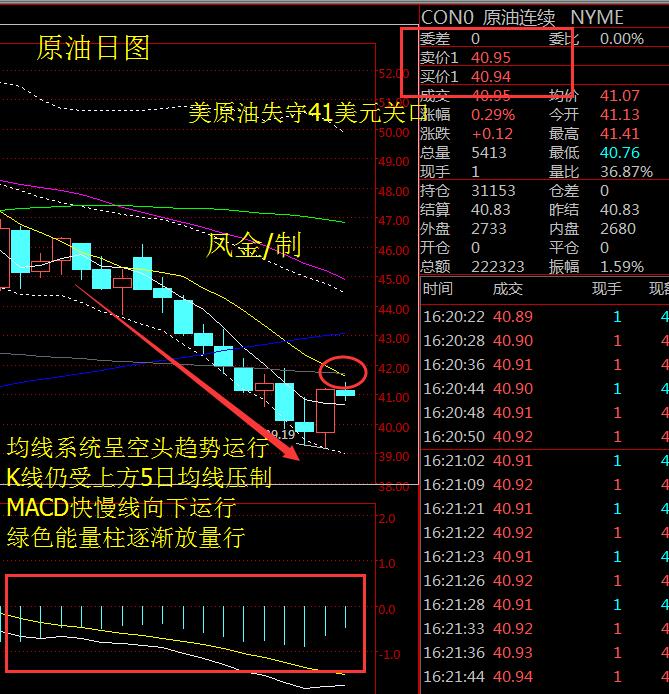Click the 振幅 value 1.59%
The image size is (669, 694).
coord(623,267)
